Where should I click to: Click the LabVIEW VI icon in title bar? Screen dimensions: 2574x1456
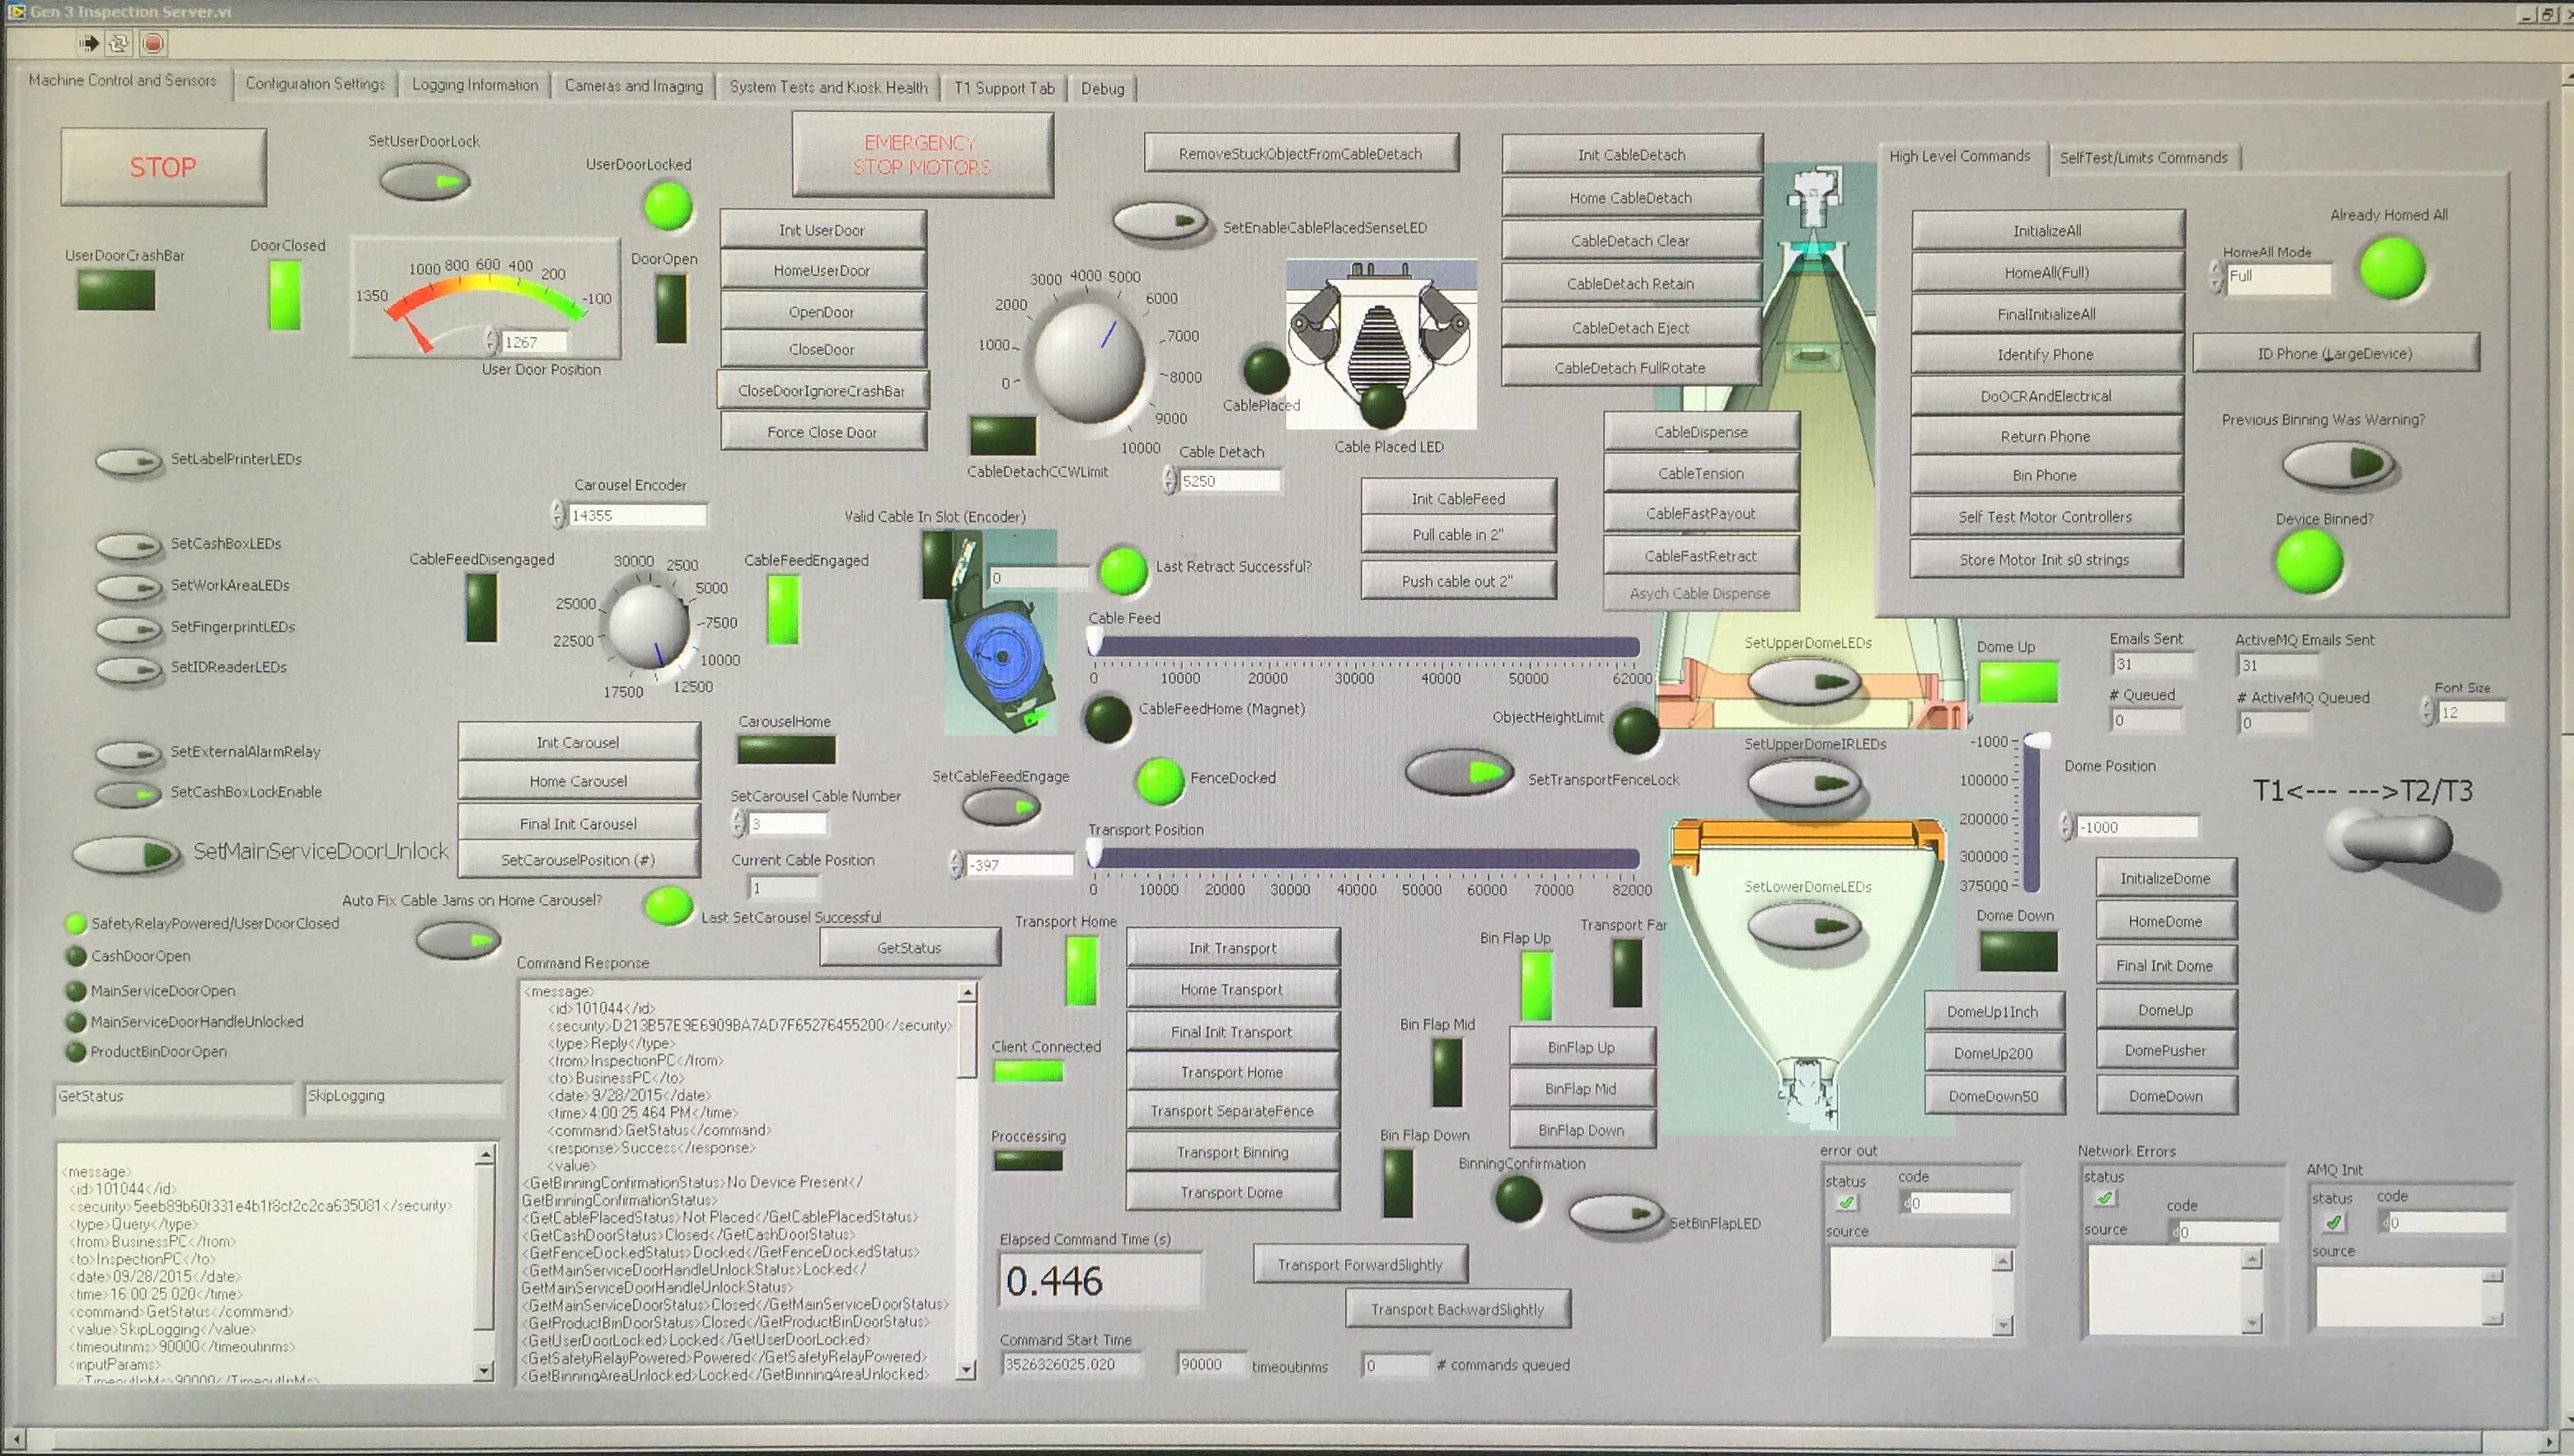click(x=16, y=11)
